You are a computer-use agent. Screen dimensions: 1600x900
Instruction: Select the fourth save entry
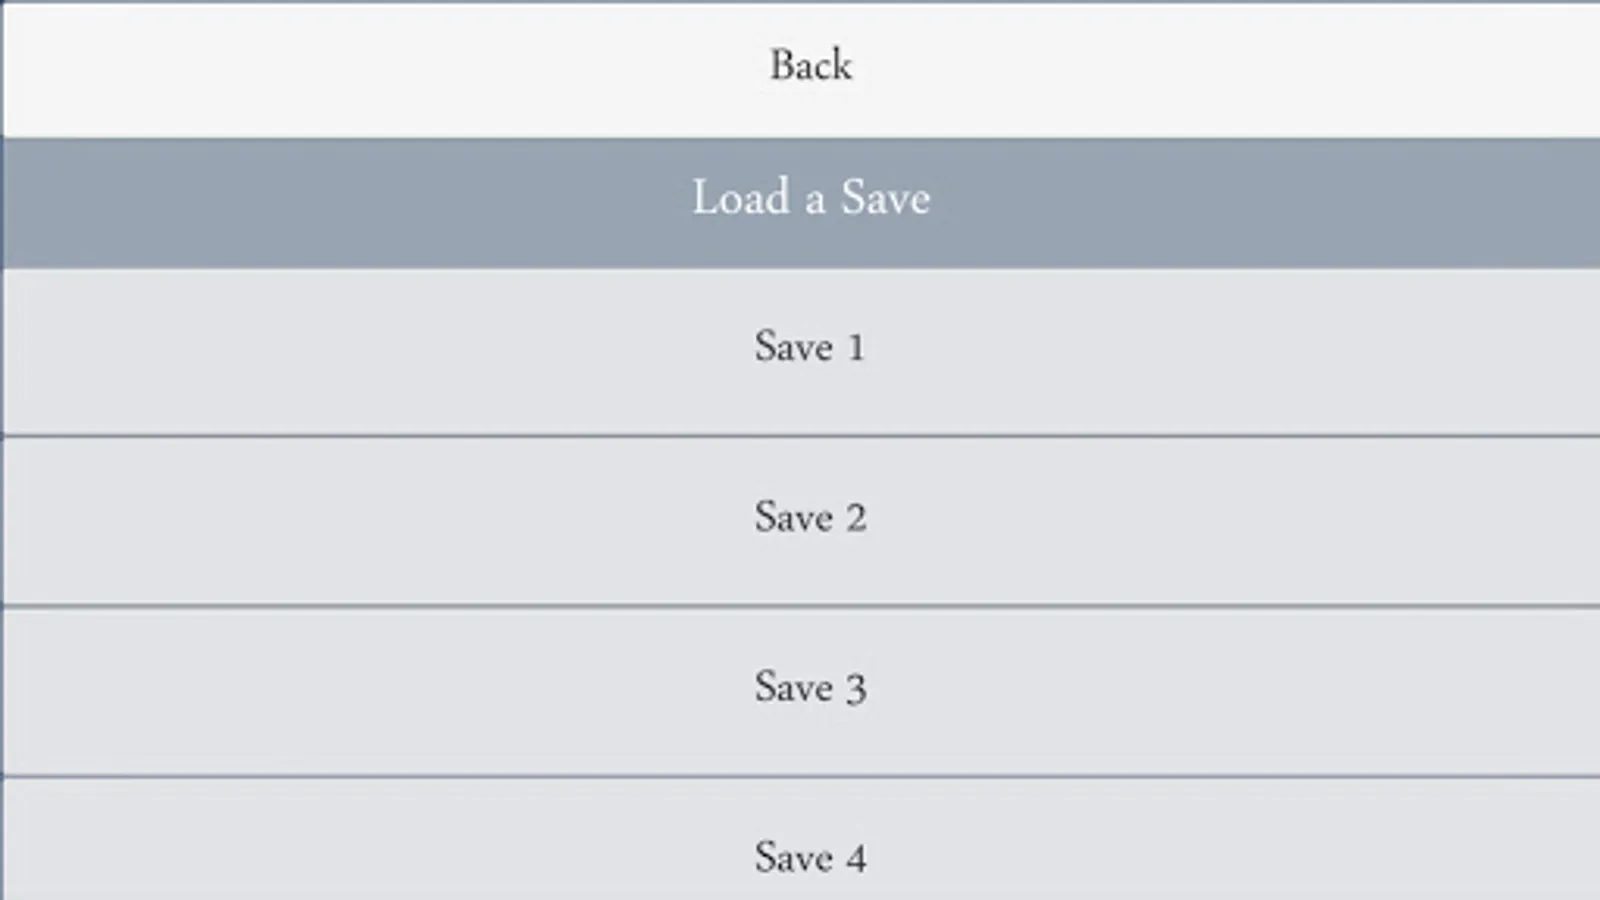tap(810, 856)
